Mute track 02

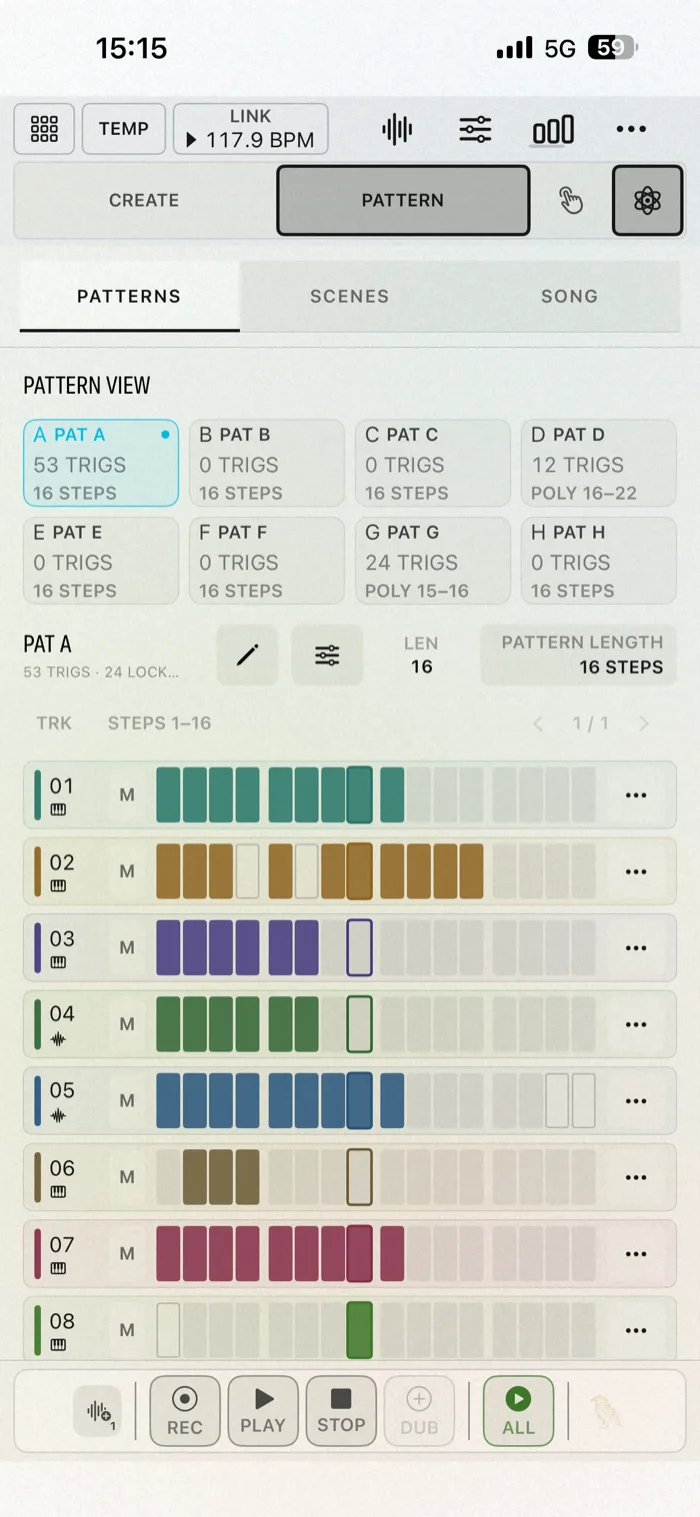click(x=127, y=872)
